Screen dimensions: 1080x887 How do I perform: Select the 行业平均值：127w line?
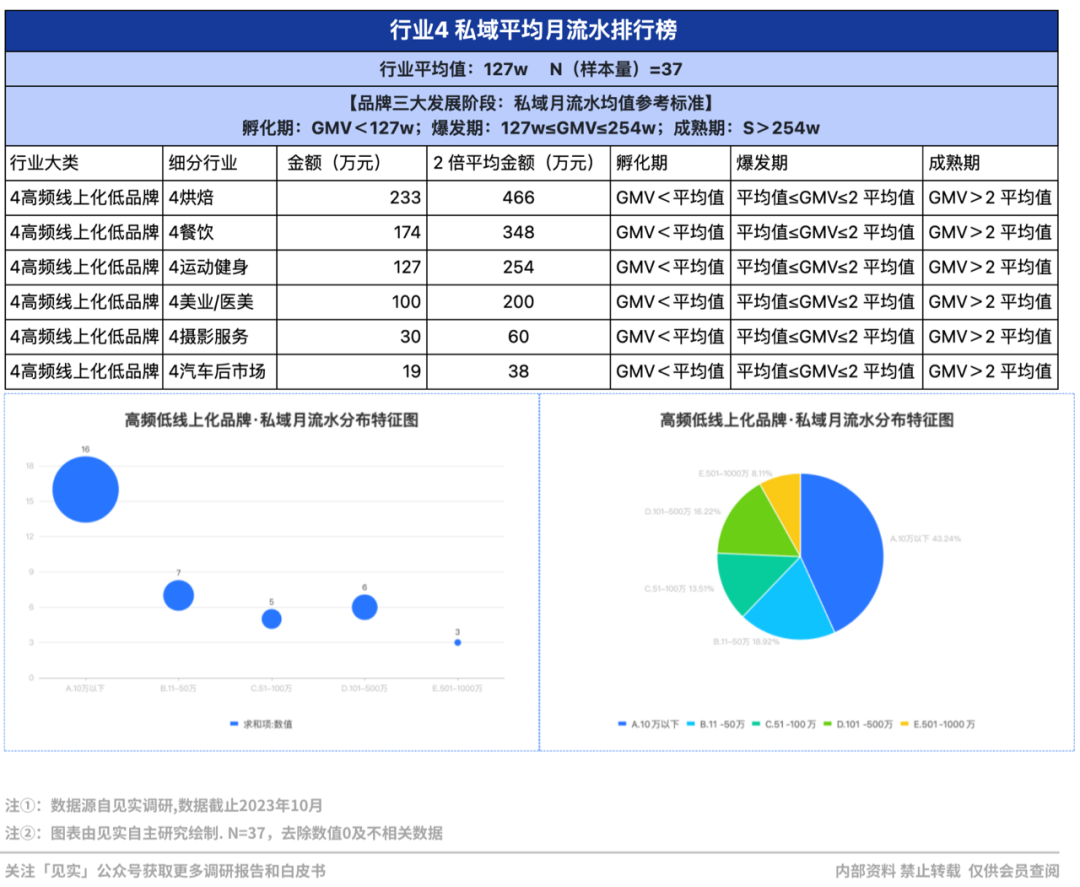pyautogui.click(x=531, y=69)
